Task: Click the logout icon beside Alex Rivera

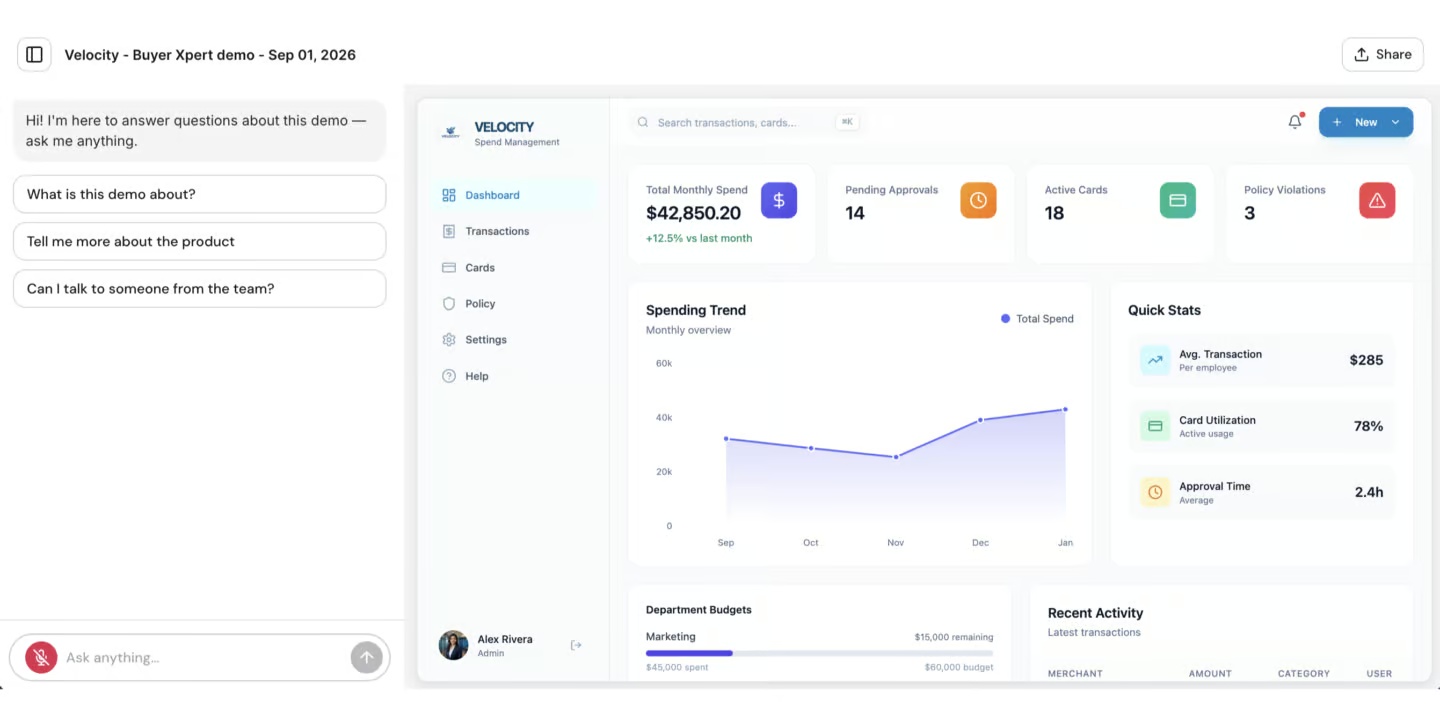Action: click(x=576, y=645)
